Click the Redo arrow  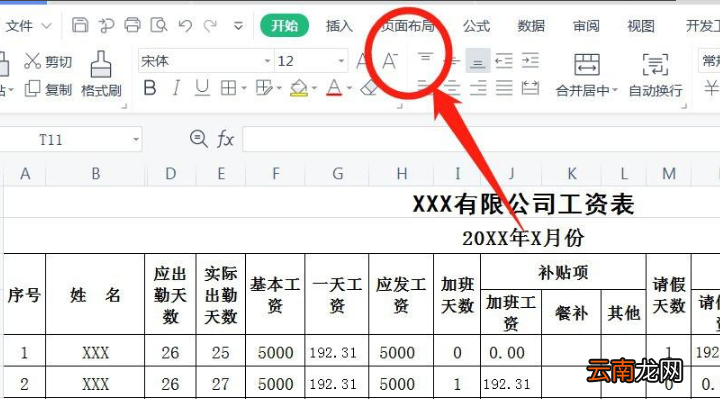pyautogui.click(x=210, y=25)
